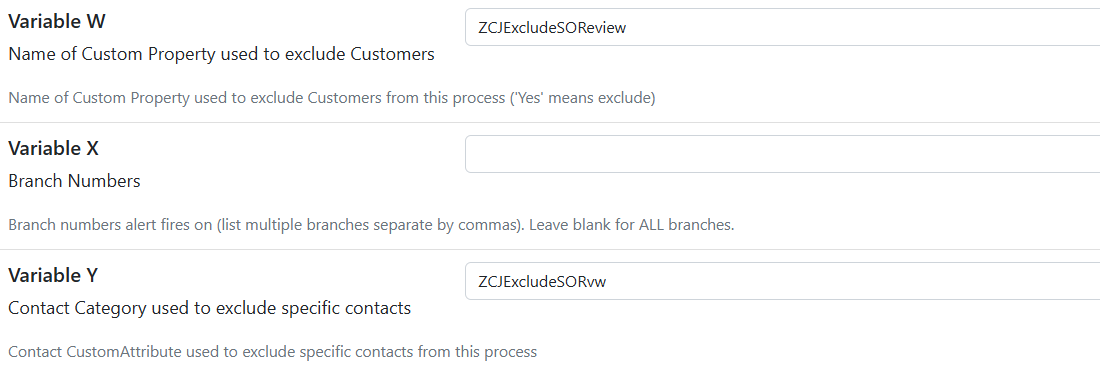Click into the Variable W input field
1100x371 pixels.
pos(782,27)
